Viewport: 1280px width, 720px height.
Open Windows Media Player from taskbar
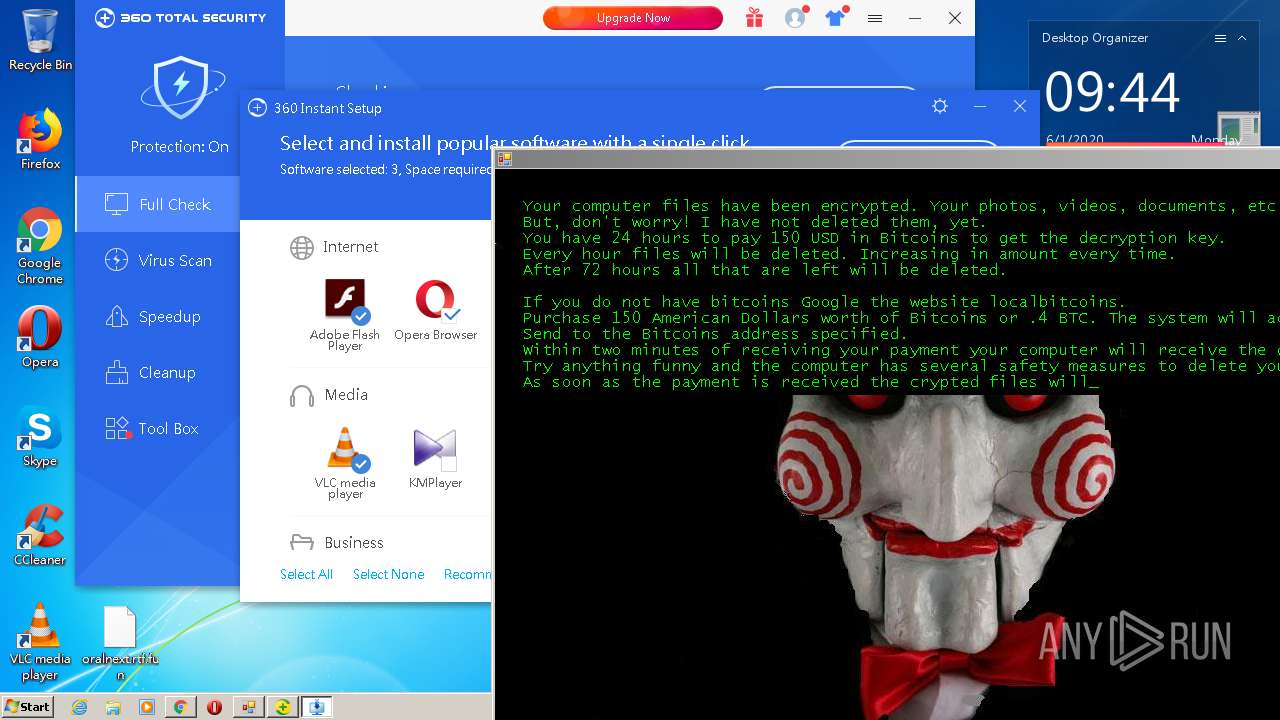coord(147,707)
